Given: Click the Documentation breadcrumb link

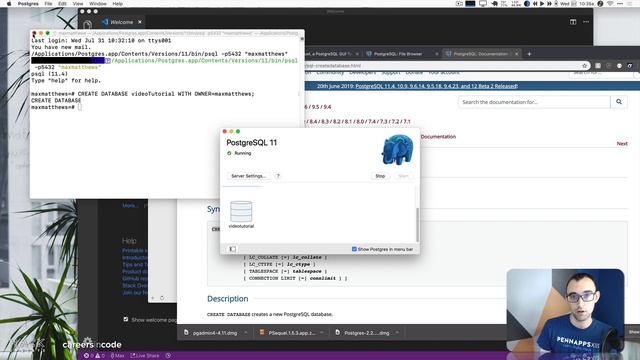Looking at the screenshot, I should click(x=438, y=137).
